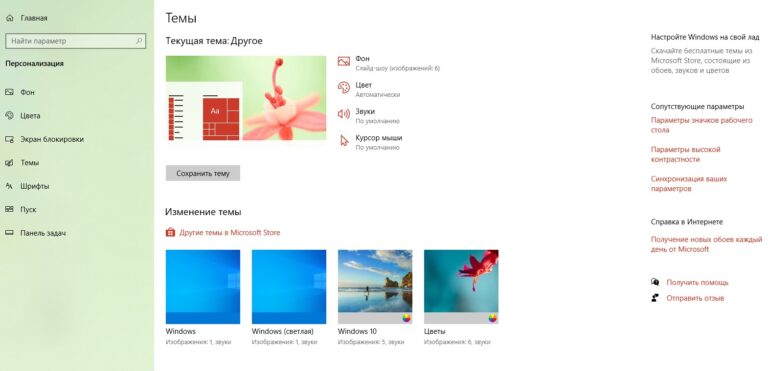This screenshot has height=371, width=768.
Task: Click the Microsoft Store bag icon
Action: click(x=170, y=232)
